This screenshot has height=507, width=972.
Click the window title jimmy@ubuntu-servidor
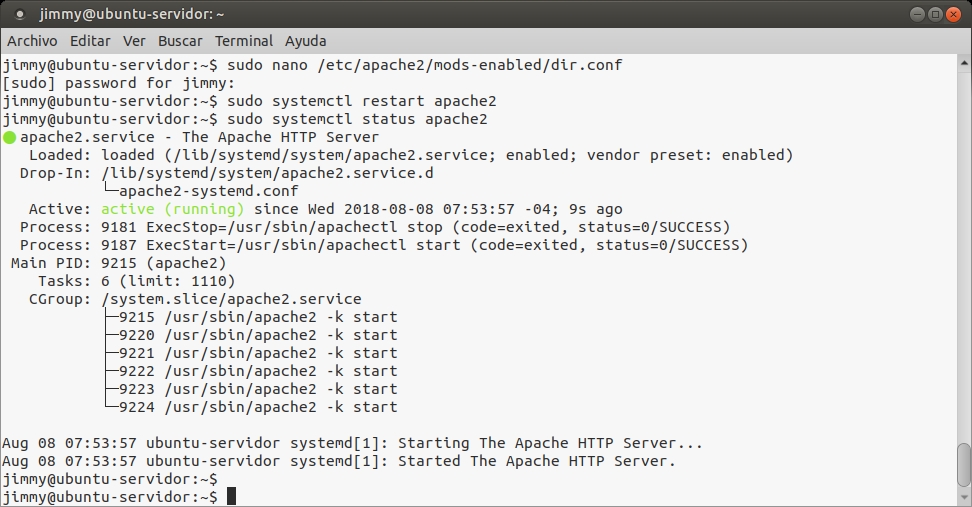coord(132,15)
